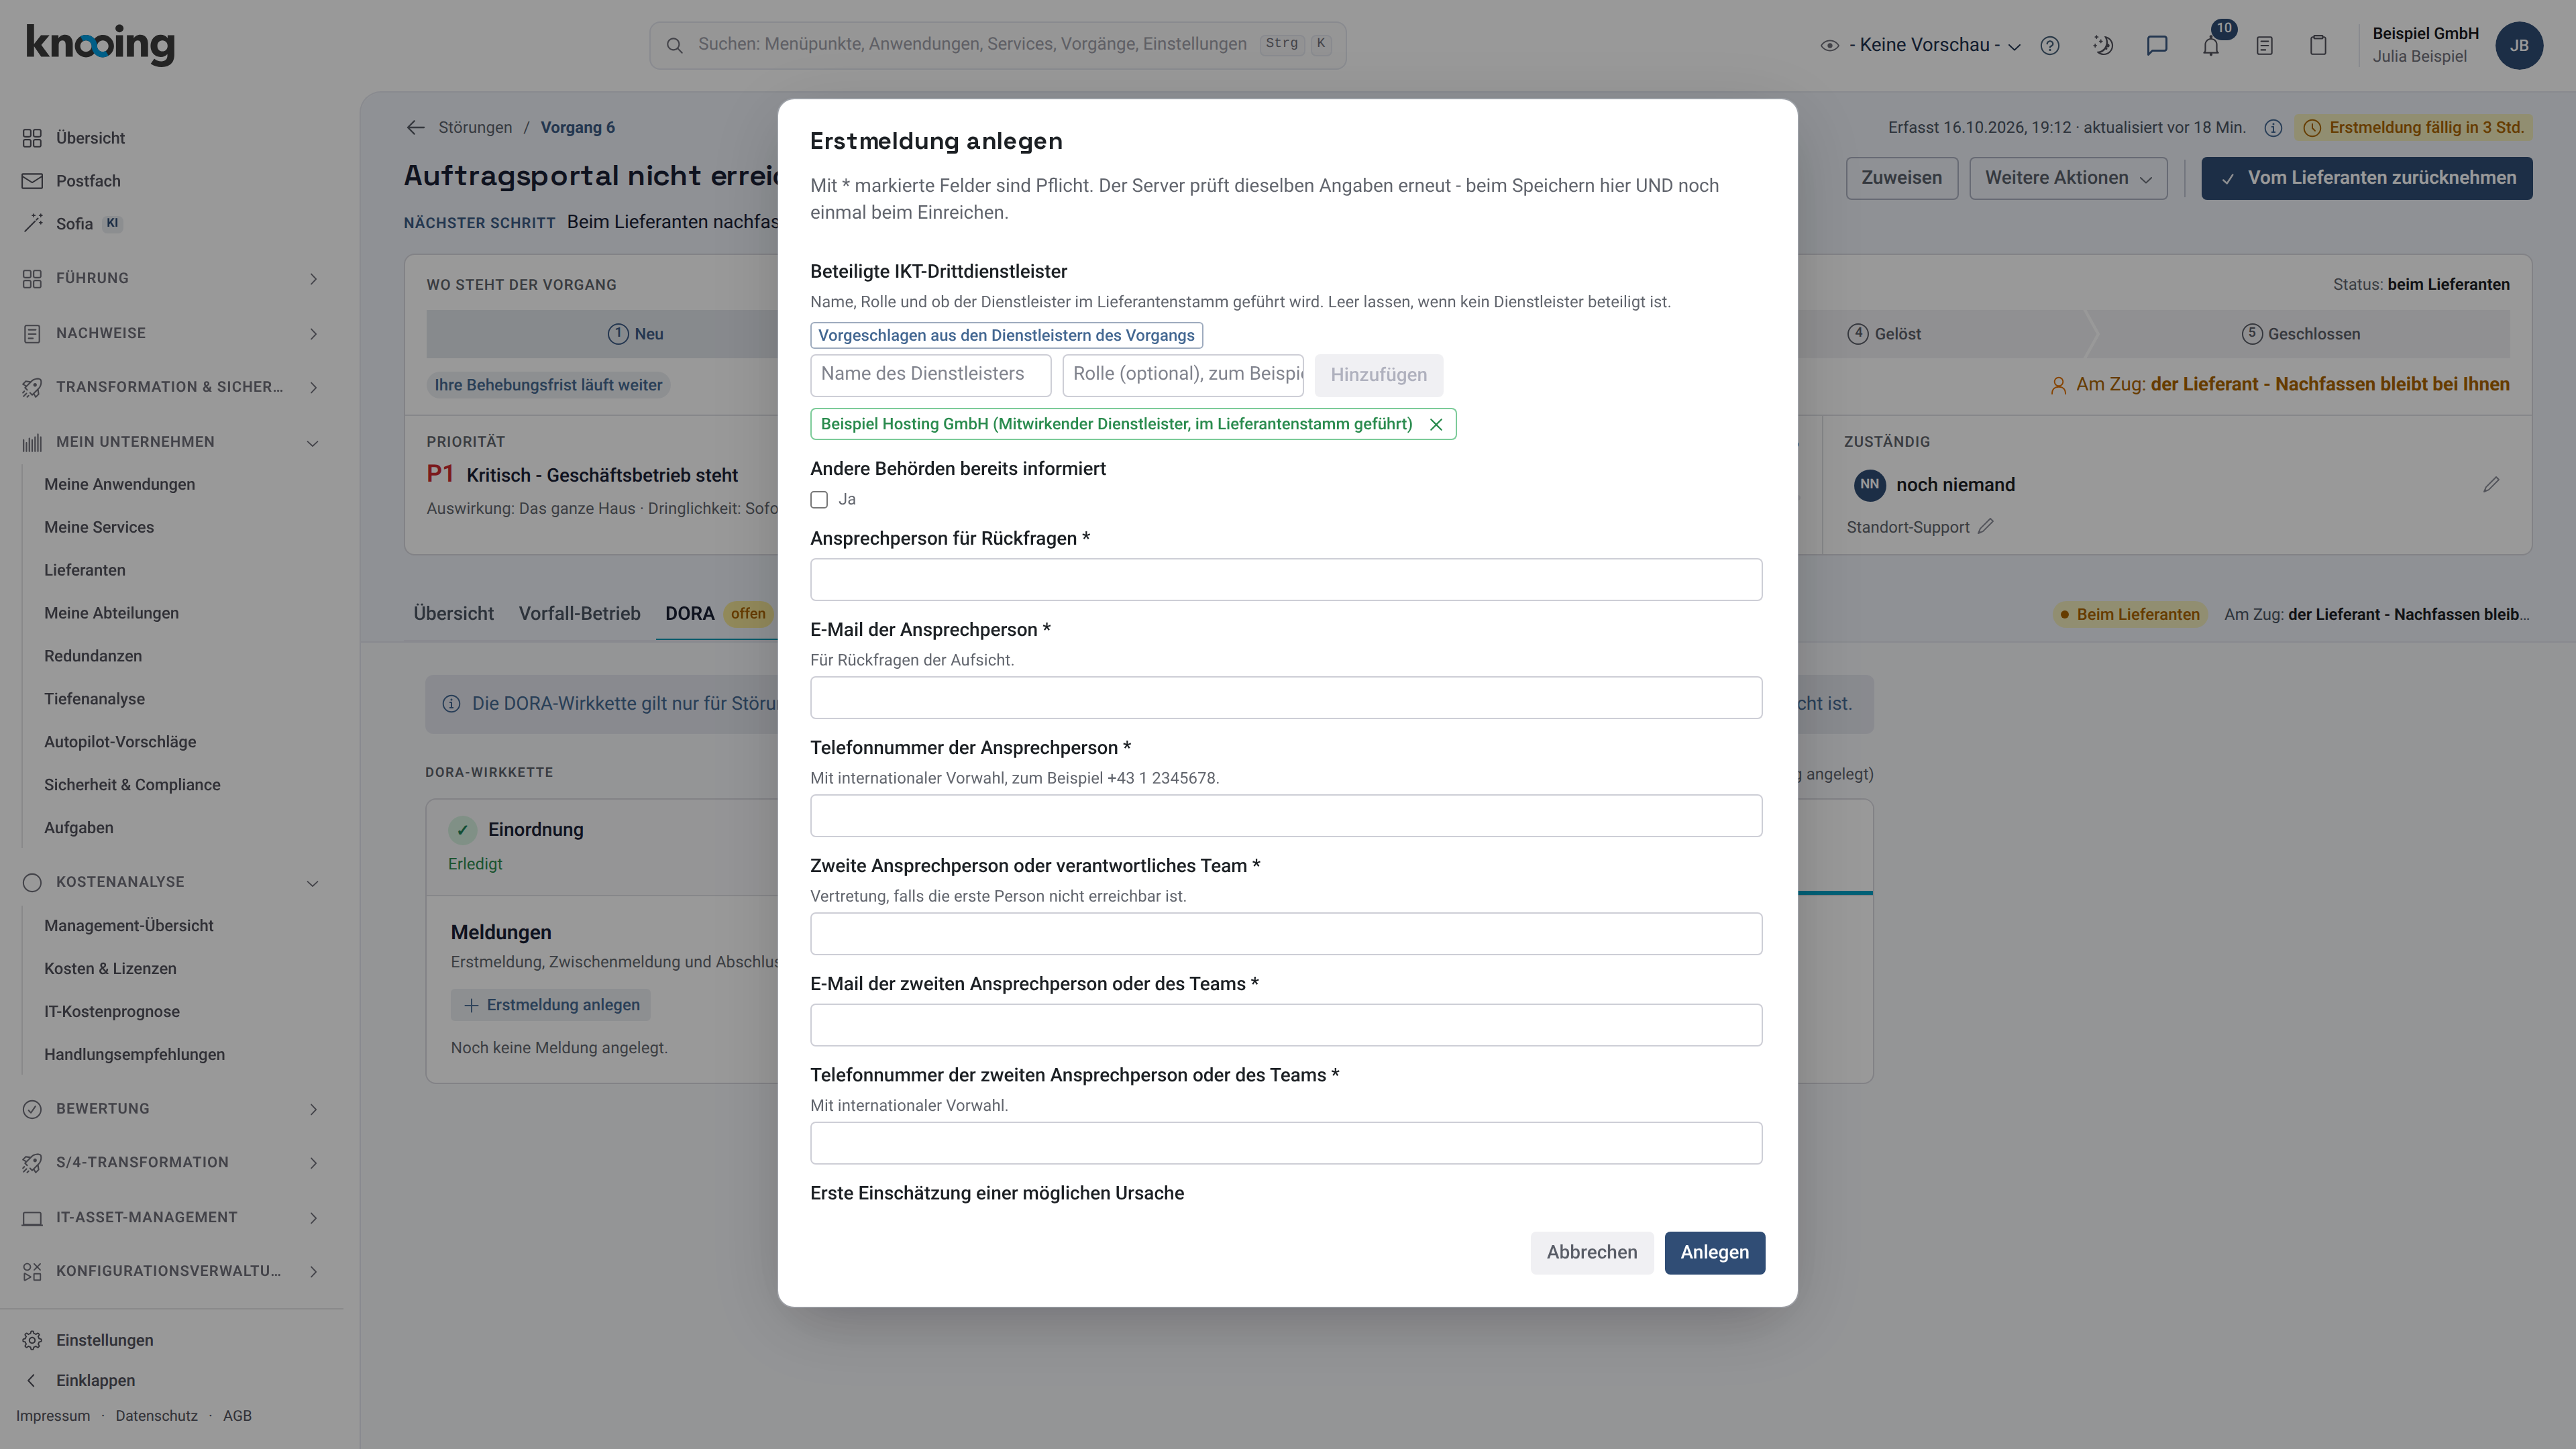Image resolution: width=2576 pixels, height=1449 pixels.
Task: Click Datenschutz footer link
Action: click(x=156, y=1415)
